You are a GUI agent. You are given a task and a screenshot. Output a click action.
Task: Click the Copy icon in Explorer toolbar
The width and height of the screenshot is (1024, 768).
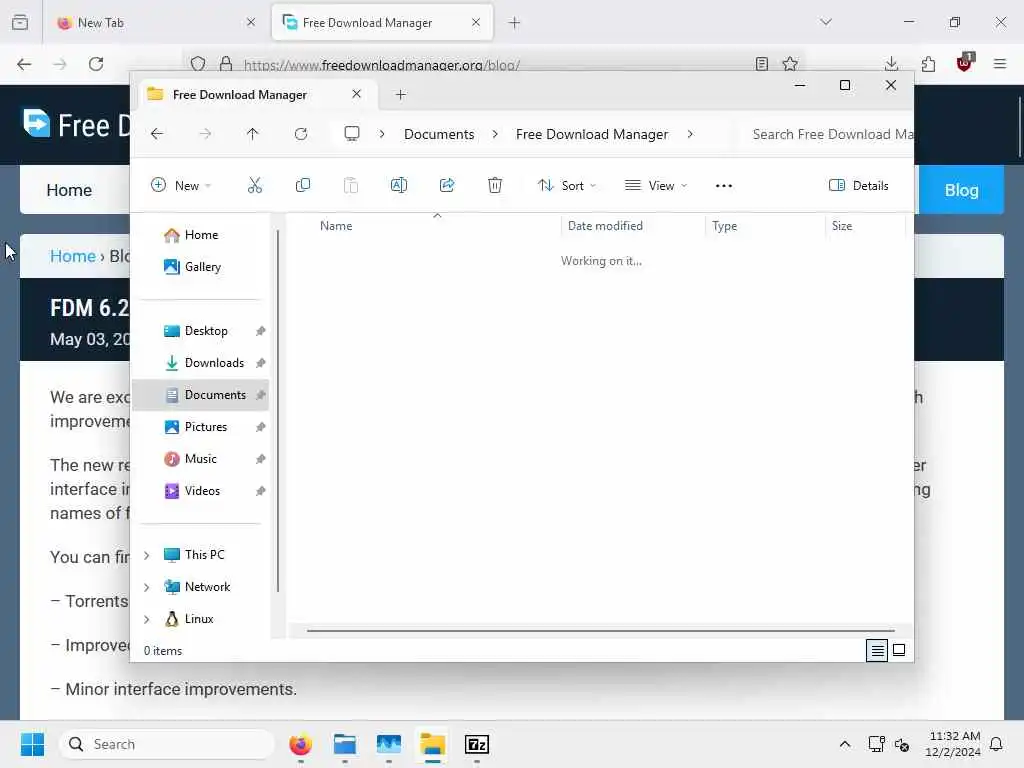point(302,185)
